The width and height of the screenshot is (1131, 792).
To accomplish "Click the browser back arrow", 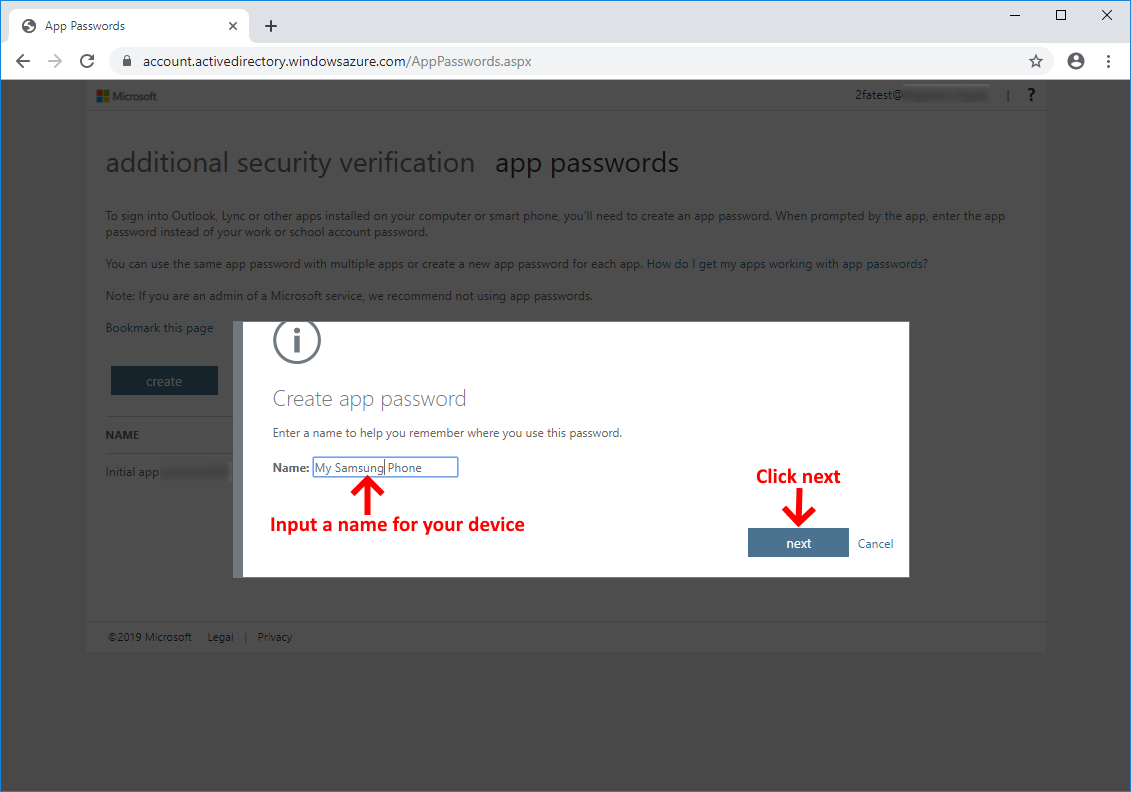I will click(x=23, y=61).
